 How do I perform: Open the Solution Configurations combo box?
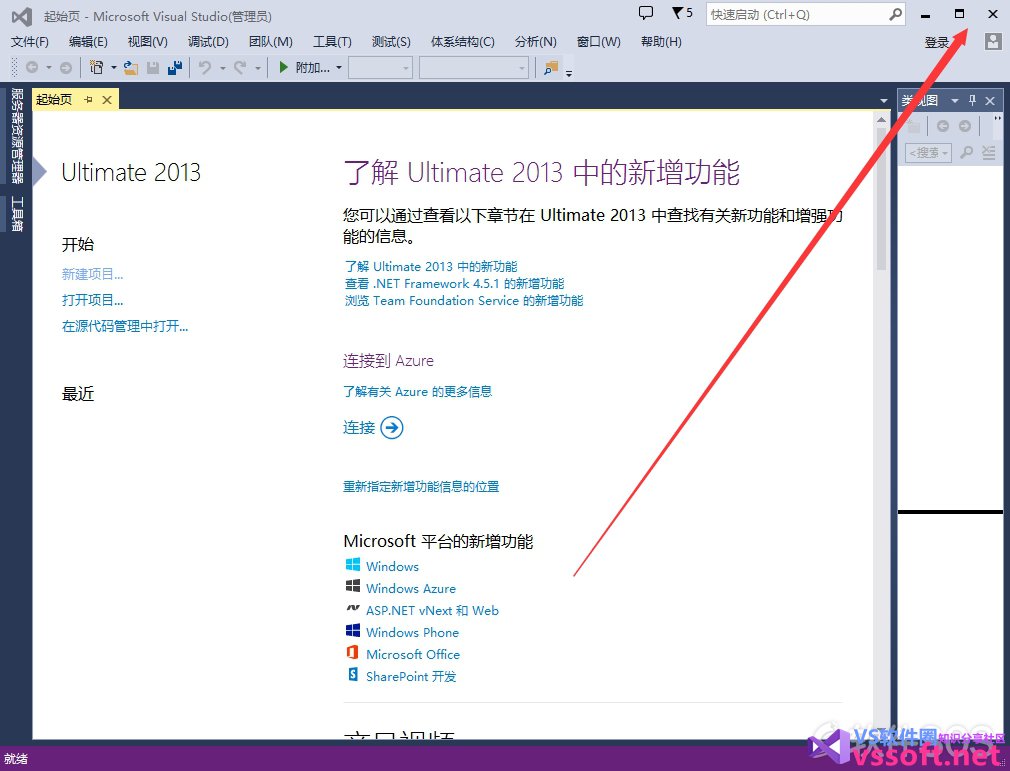pos(380,68)
